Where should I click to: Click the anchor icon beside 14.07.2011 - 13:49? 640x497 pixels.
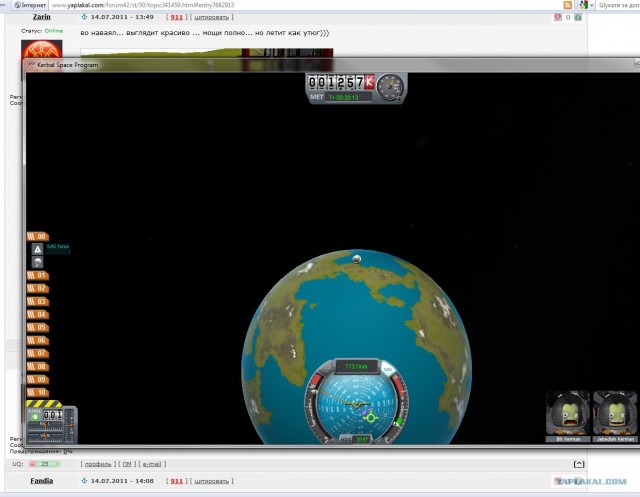click(x=84, y=17)
